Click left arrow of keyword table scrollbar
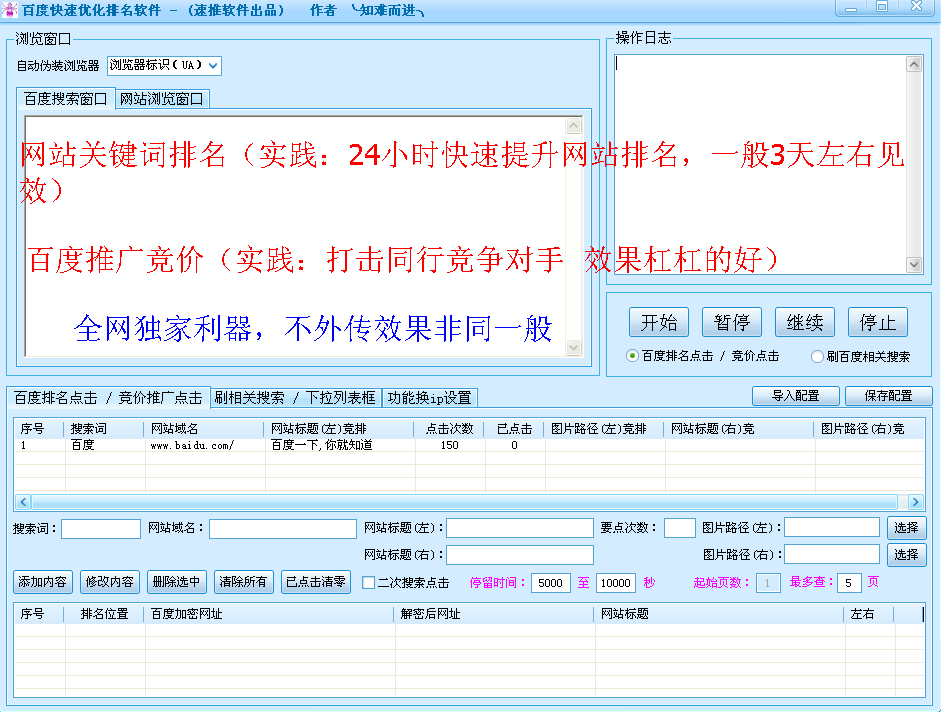The width and height of the screenshot is (941, 712). 23,502
